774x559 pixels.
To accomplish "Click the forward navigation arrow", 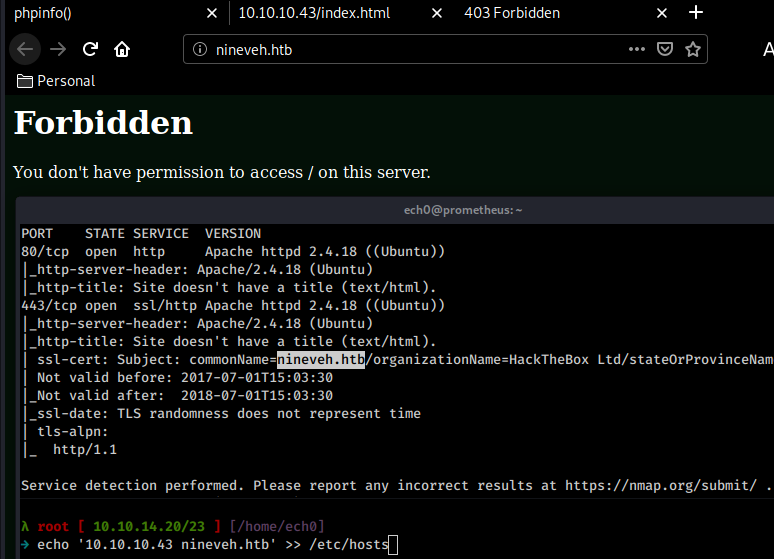I will [x=58, y=49].
